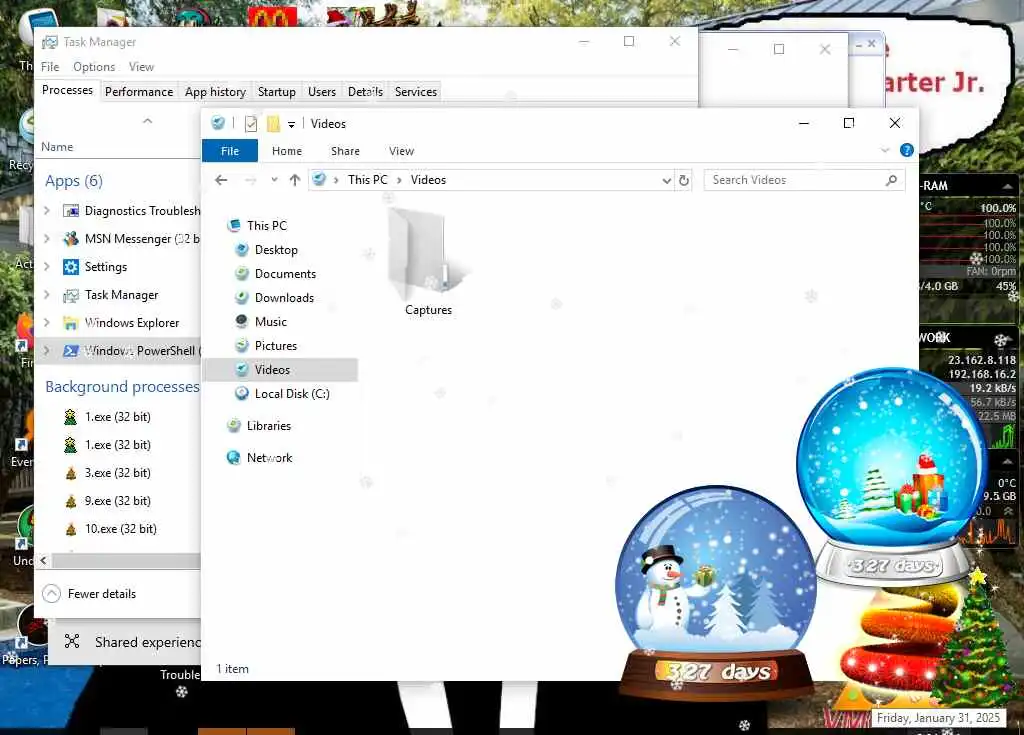Image resolution: width=1024 pixels, height=735 pixels.
Task: Open the address bar history dropdown
Action: click(666, 181)
